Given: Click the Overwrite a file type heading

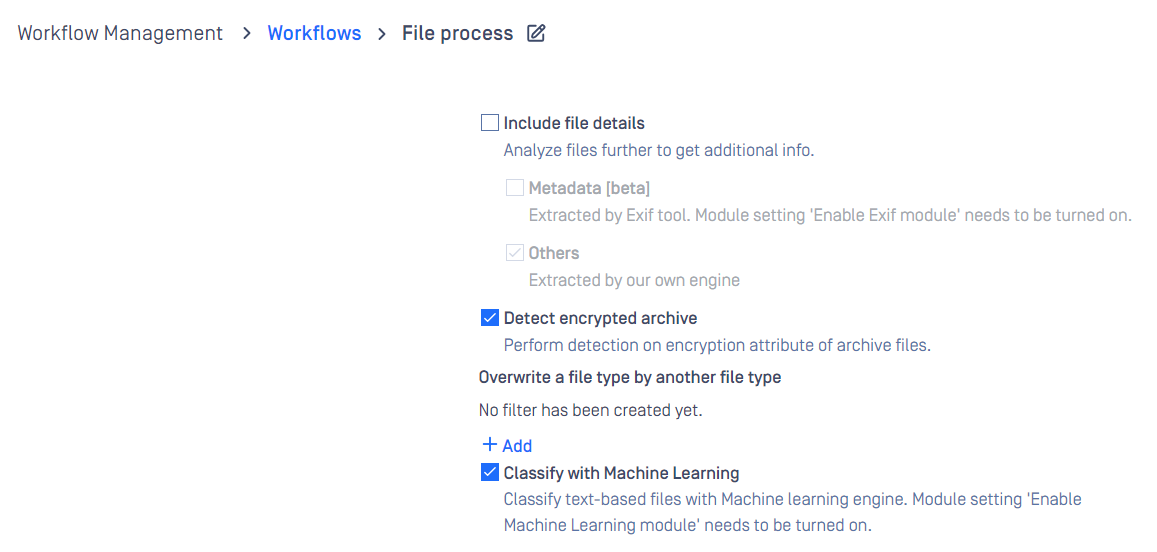Looking at the screenshot, I should click(630, 378).
